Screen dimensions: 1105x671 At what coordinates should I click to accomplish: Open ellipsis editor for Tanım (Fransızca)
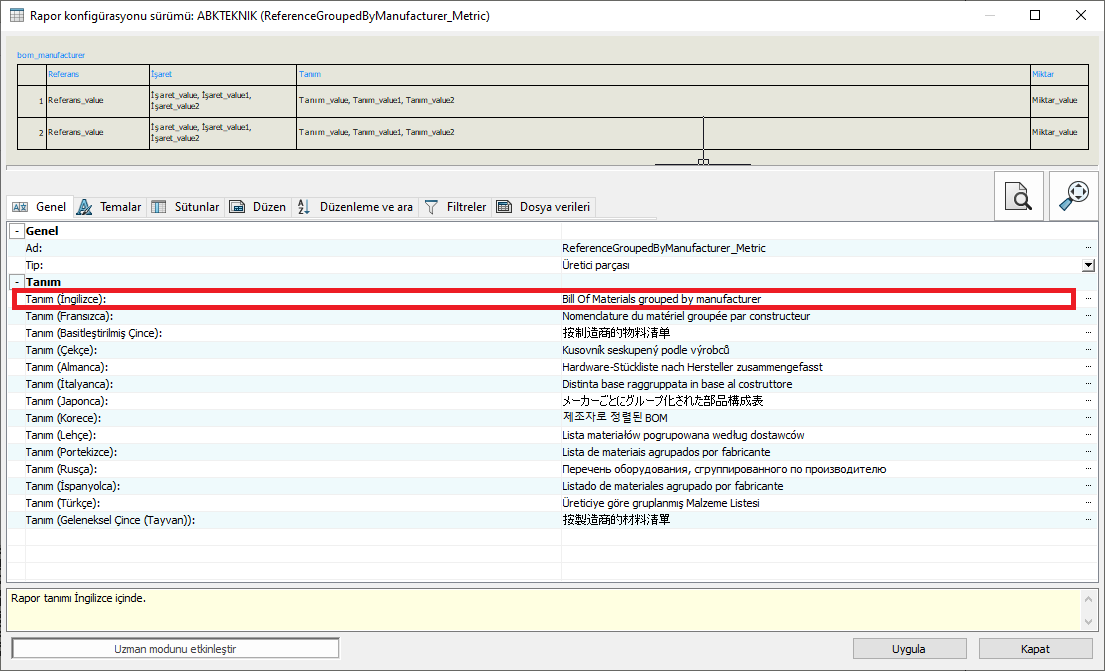click(x=1088, y=316)
